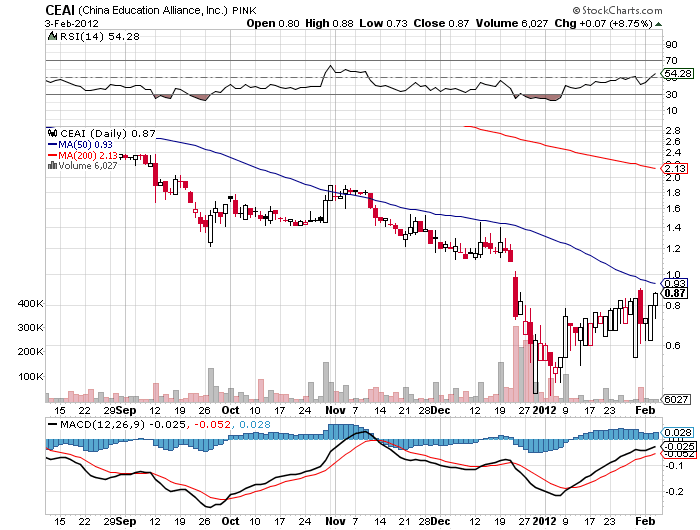Click the High 0.88 value
This screenshot has width=700, height=530.
pyautogui.click(x=329, y=23)
